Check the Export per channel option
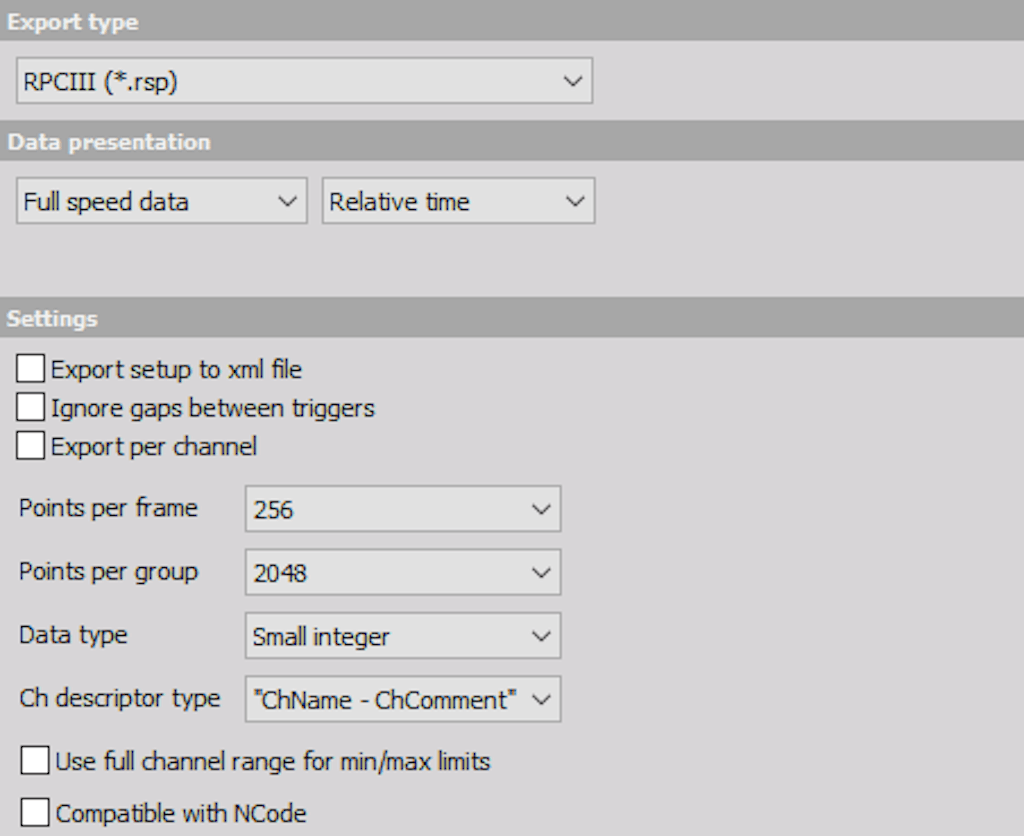 [x=31, y=446]
